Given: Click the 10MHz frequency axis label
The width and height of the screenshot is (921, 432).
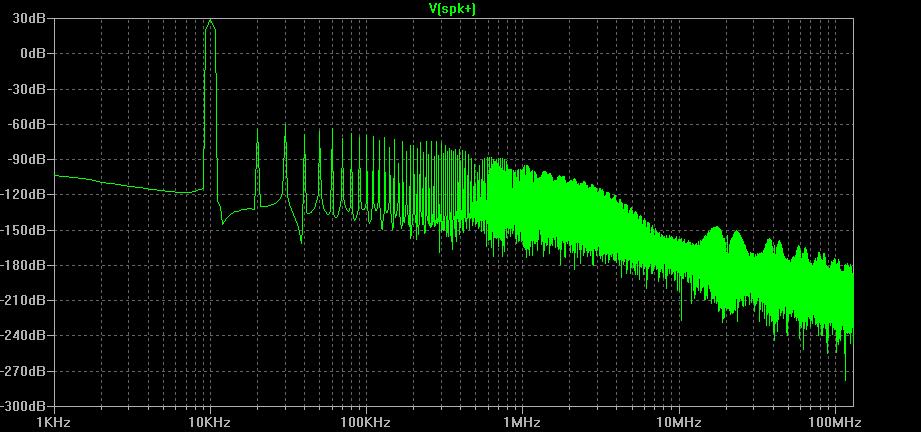Looking at the screenshot, I should [x=679, y=423].
